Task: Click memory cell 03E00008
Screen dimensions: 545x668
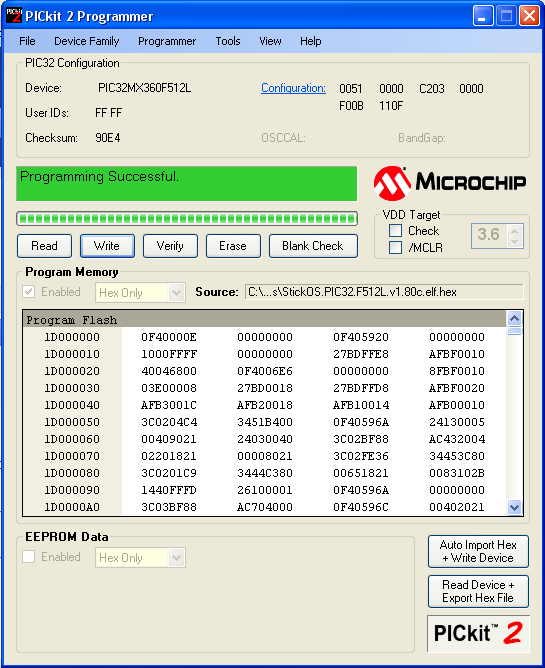Action: point(169,388)
